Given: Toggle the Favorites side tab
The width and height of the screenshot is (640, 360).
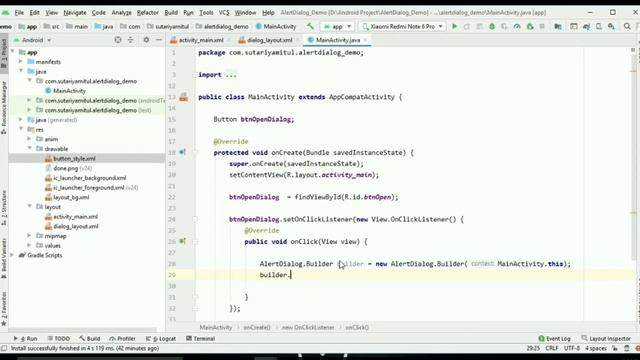Looking at the screenshot, I should pos(4,309).
